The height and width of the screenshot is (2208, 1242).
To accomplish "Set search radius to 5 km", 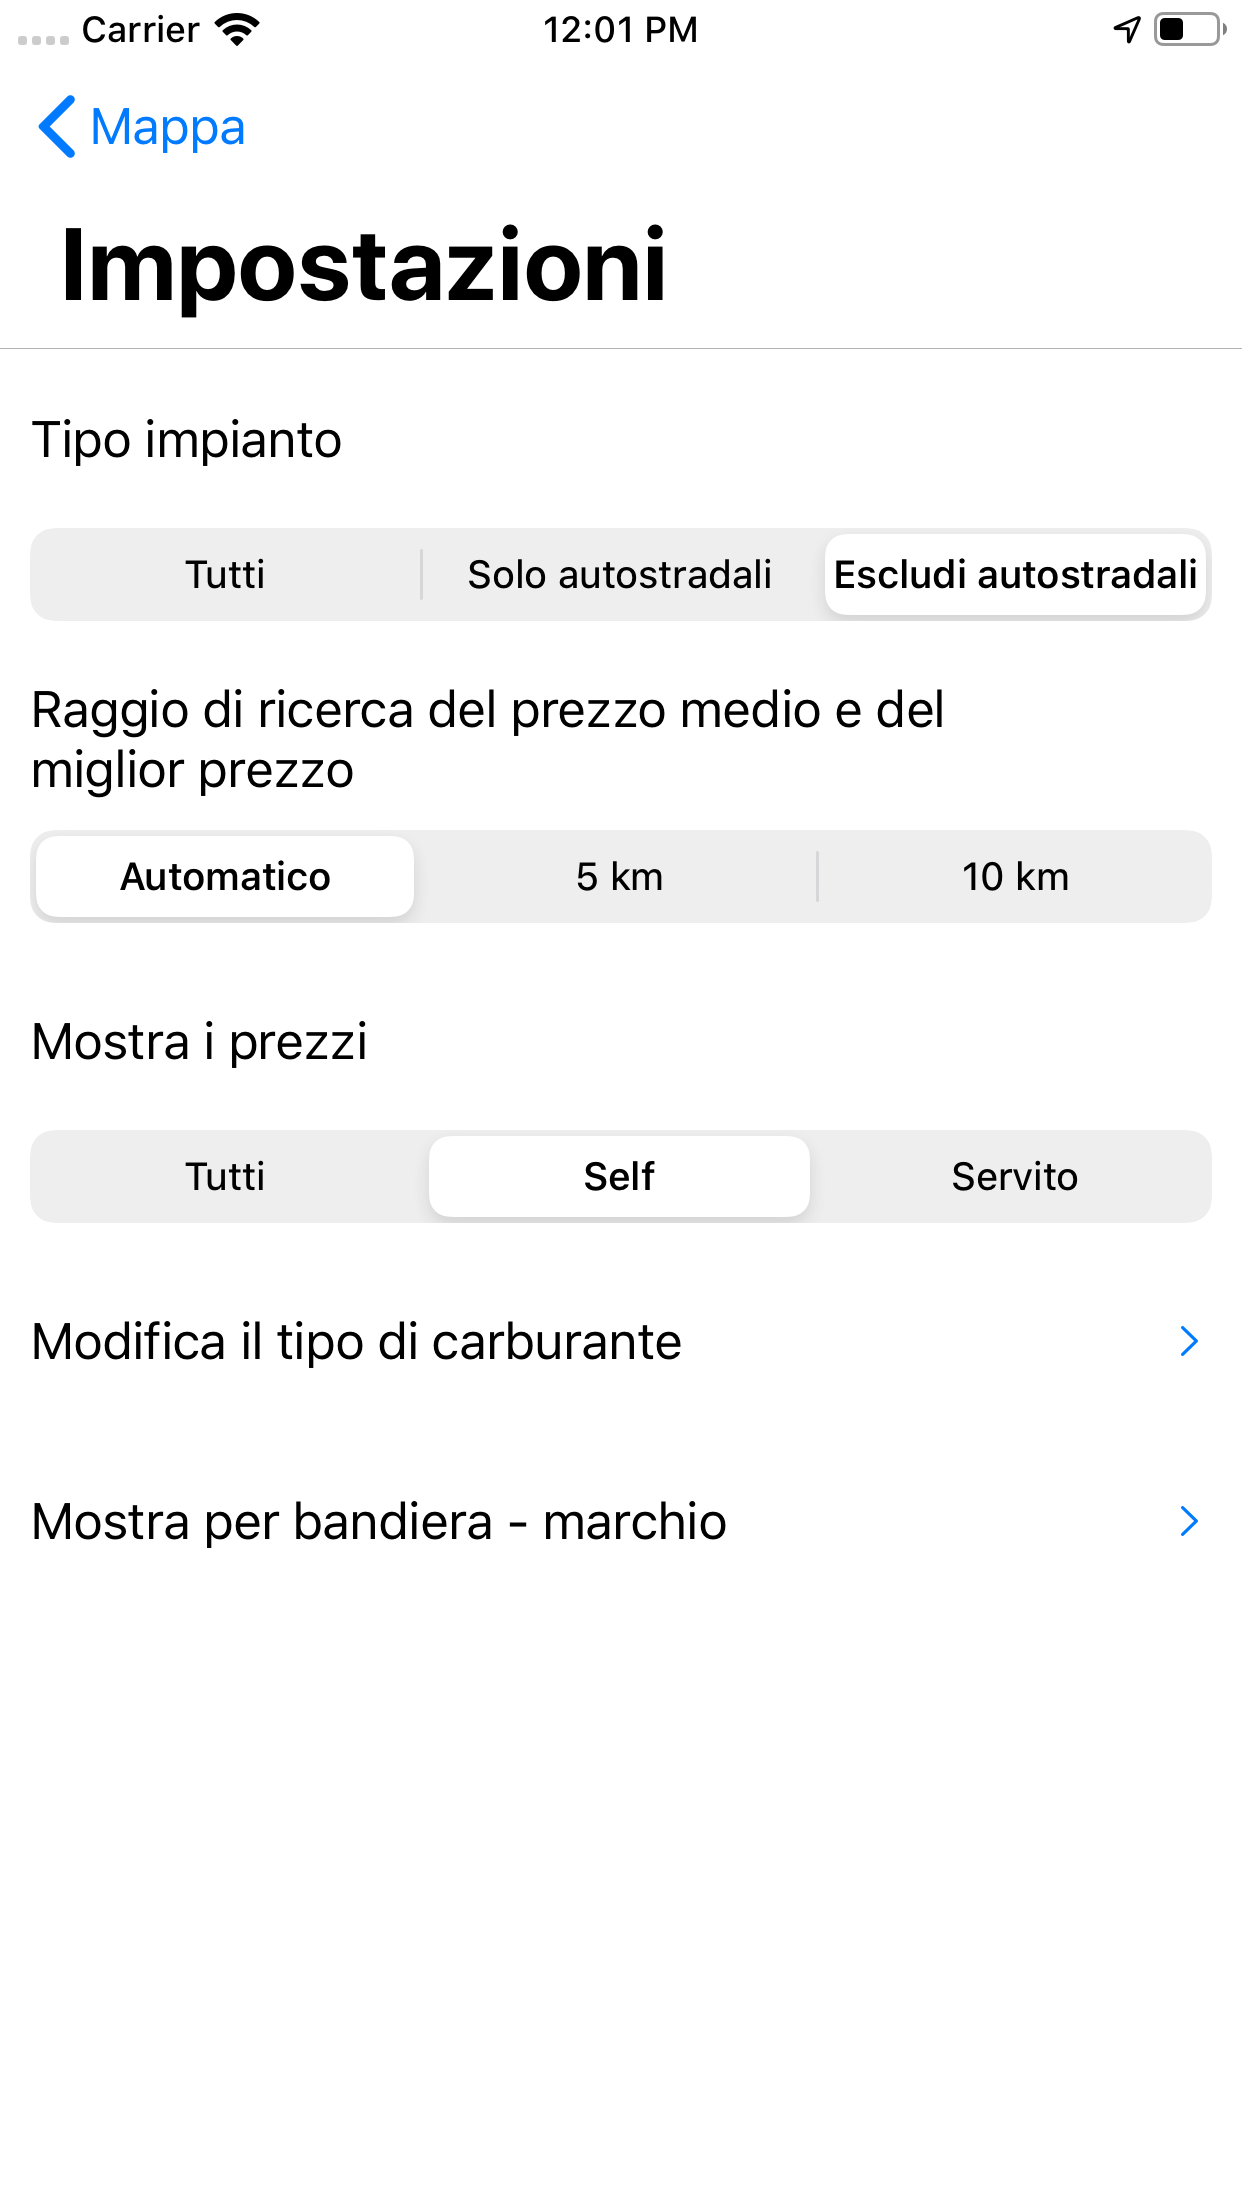I will 620,877.
